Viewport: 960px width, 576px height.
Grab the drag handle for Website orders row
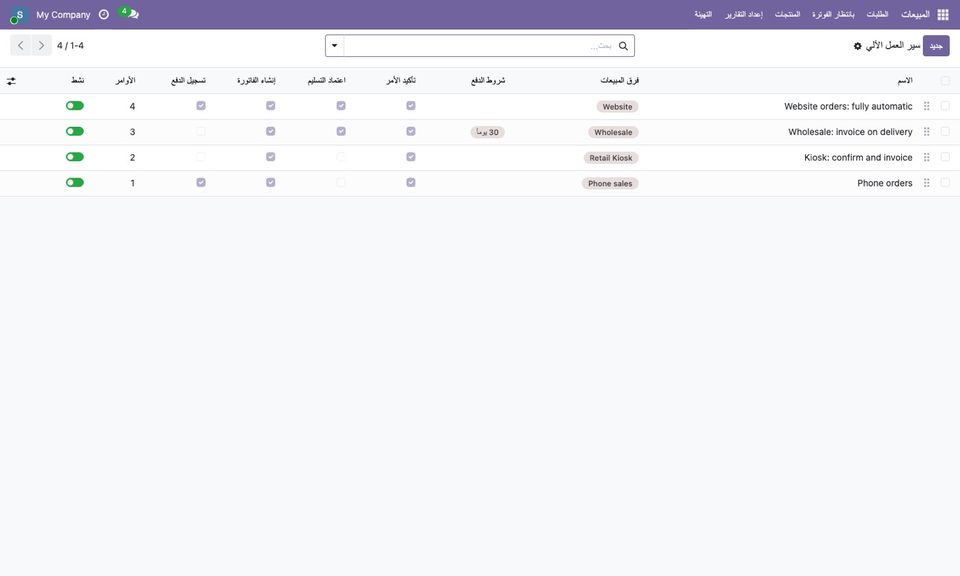point(926,106)
